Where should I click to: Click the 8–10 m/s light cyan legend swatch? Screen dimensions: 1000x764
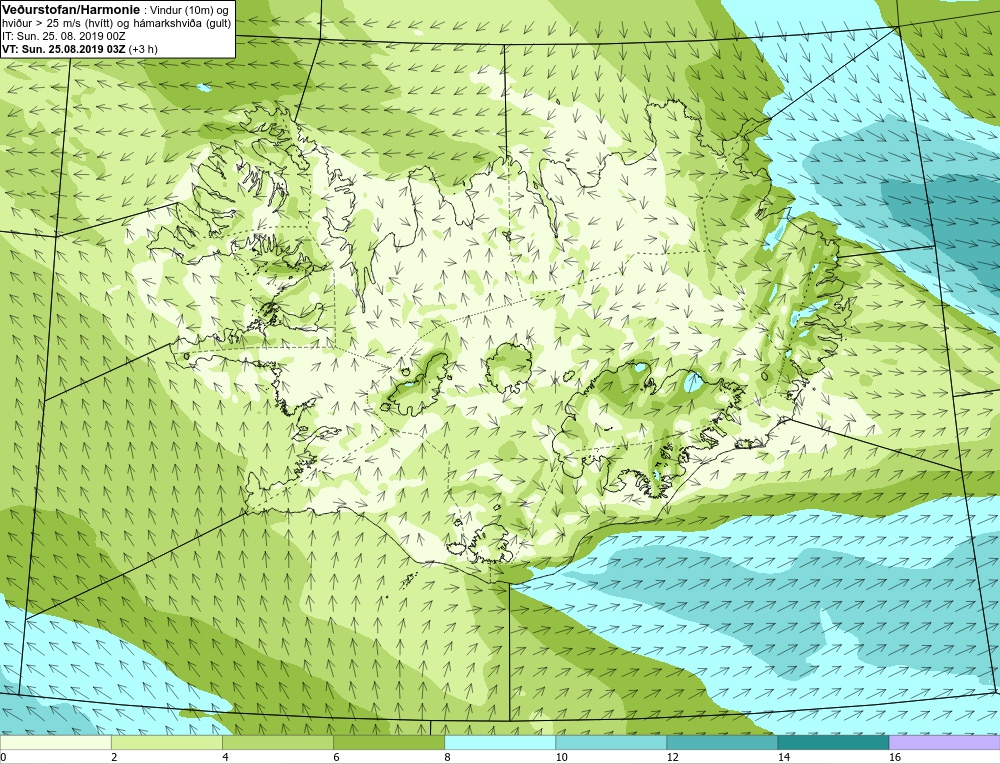tap(499, 742)
